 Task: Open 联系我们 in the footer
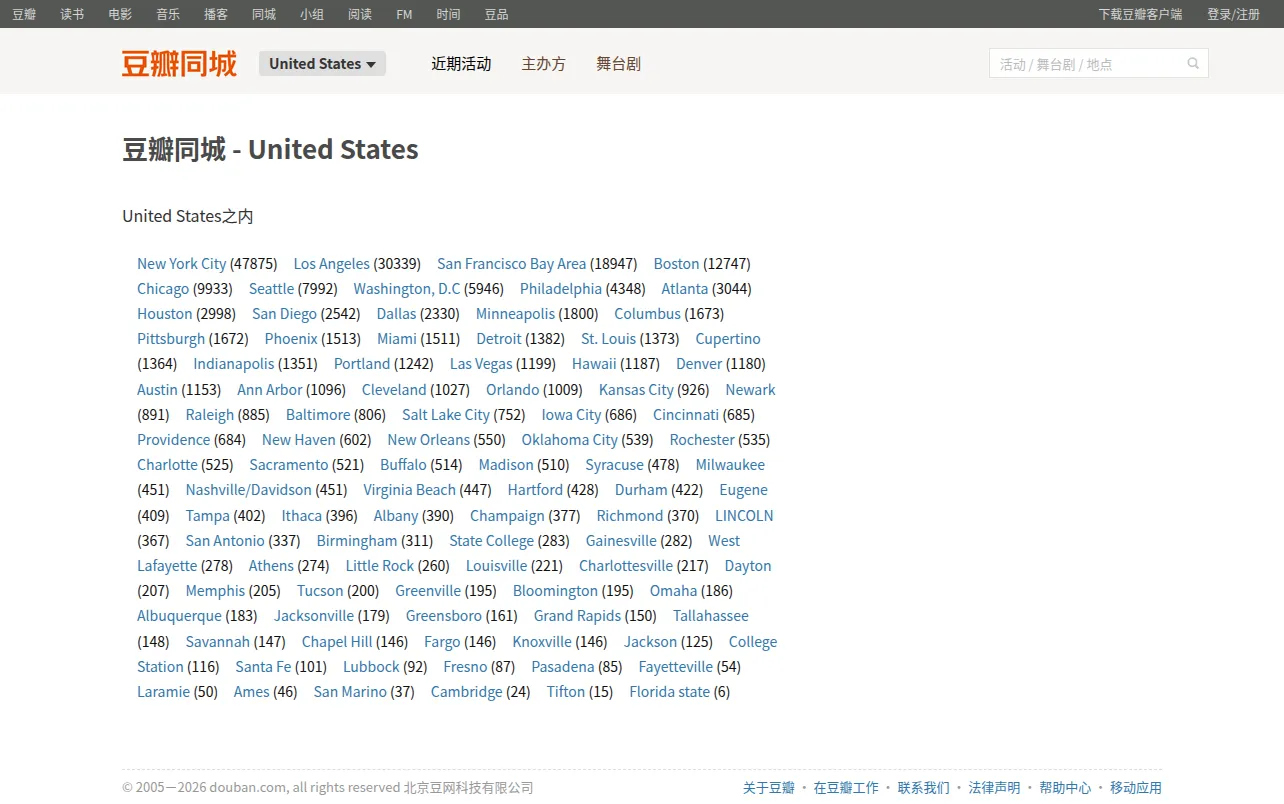[x=924, y=788]
